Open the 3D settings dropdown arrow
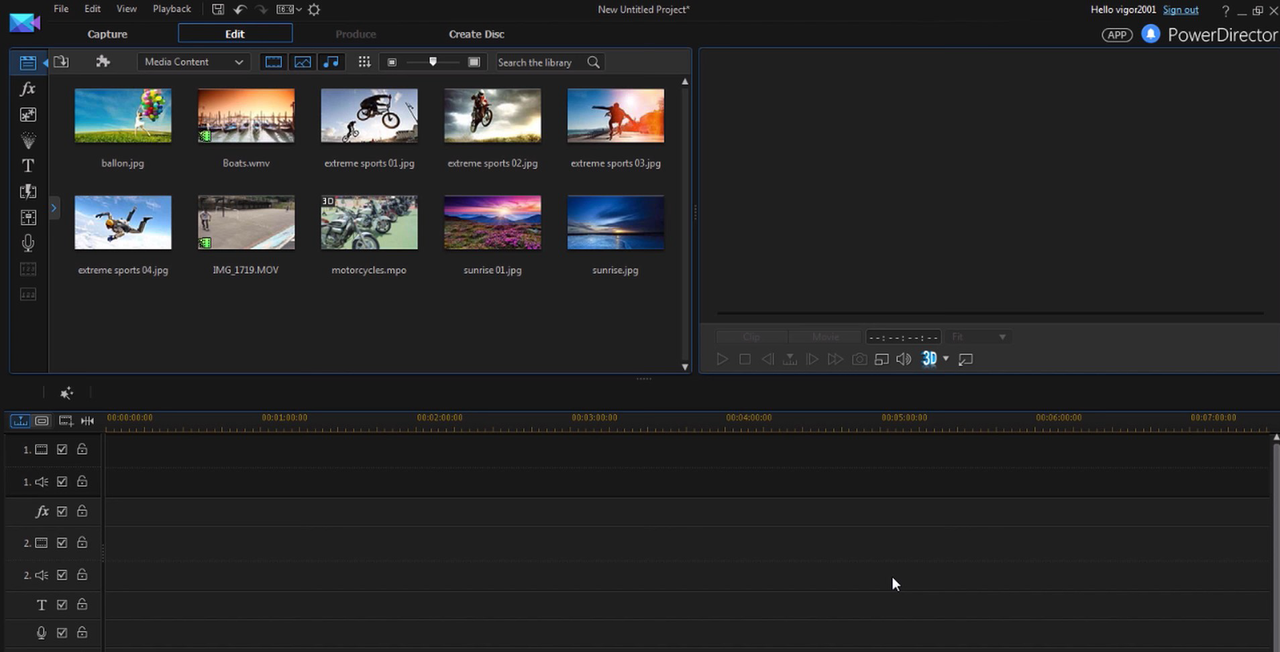This screenshot has height=652, width=1280. tap(946, 359)
